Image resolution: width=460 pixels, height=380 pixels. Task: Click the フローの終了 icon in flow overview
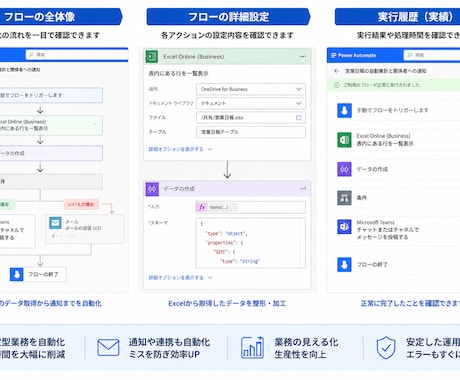point(16,274)
